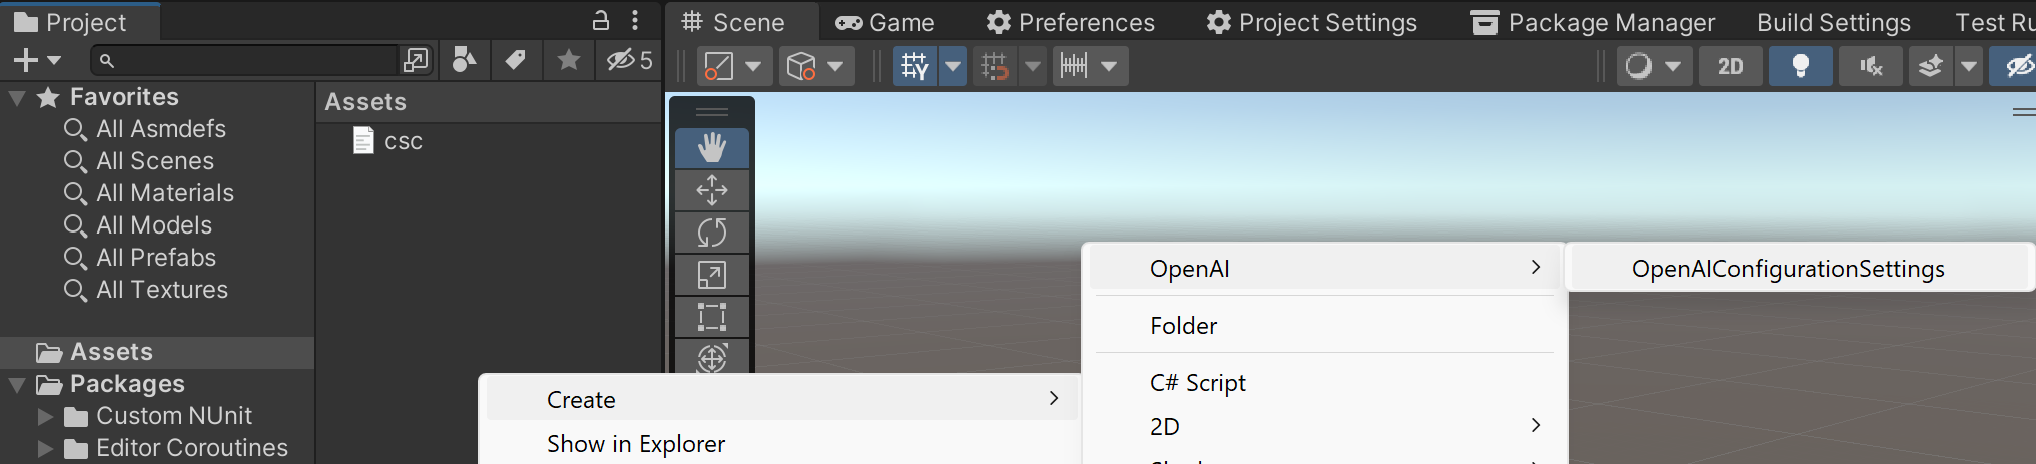Click the search by type icon
Image resolution: width=2036 pixels, height=464 pixels.
[x=465, y=61]
